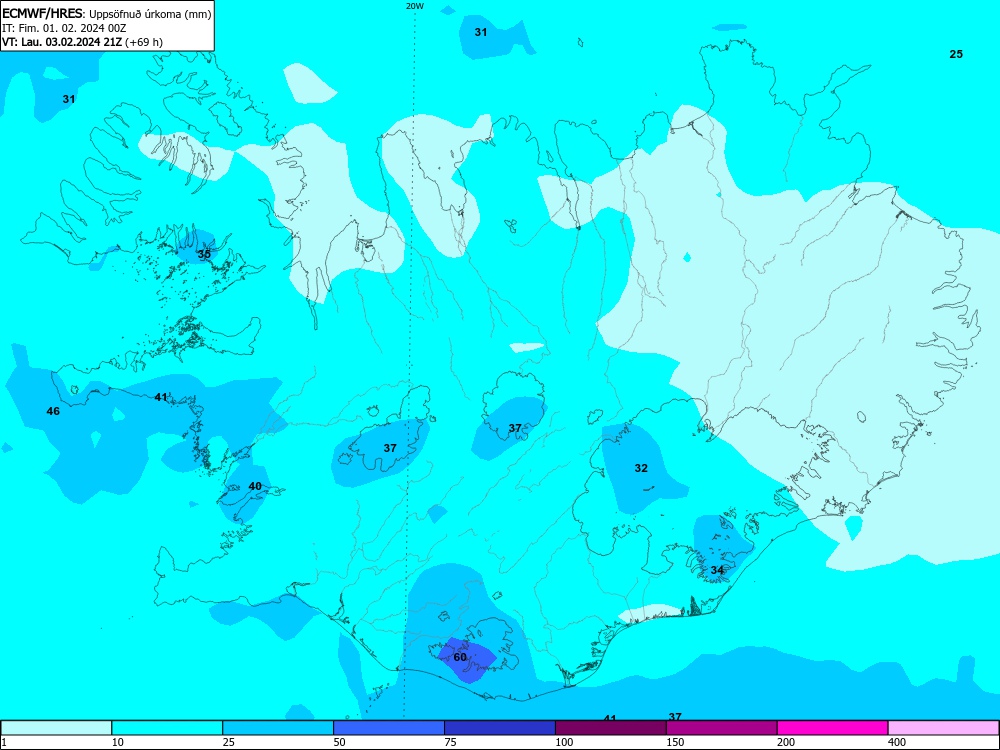Click the 46 value off the west coast

[53, 411]
